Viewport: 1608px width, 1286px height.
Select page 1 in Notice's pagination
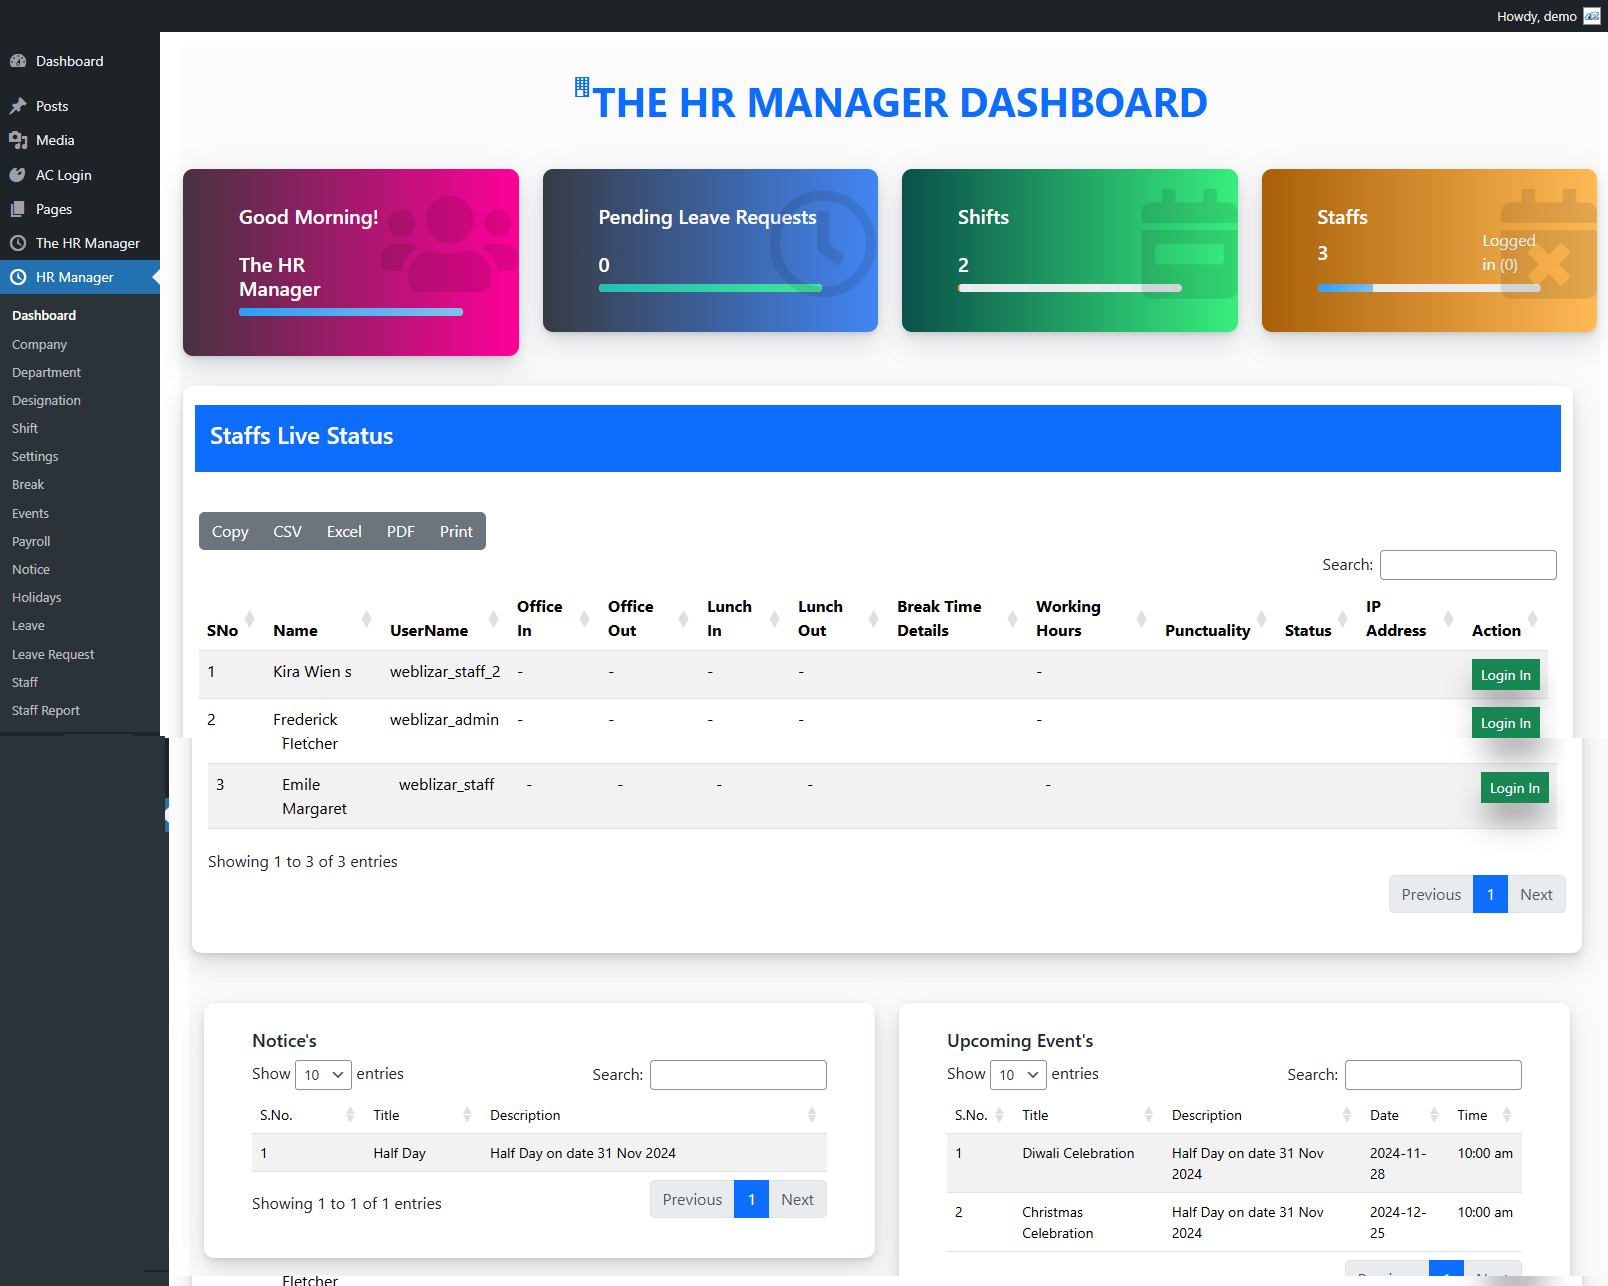tap(751, 1199)
